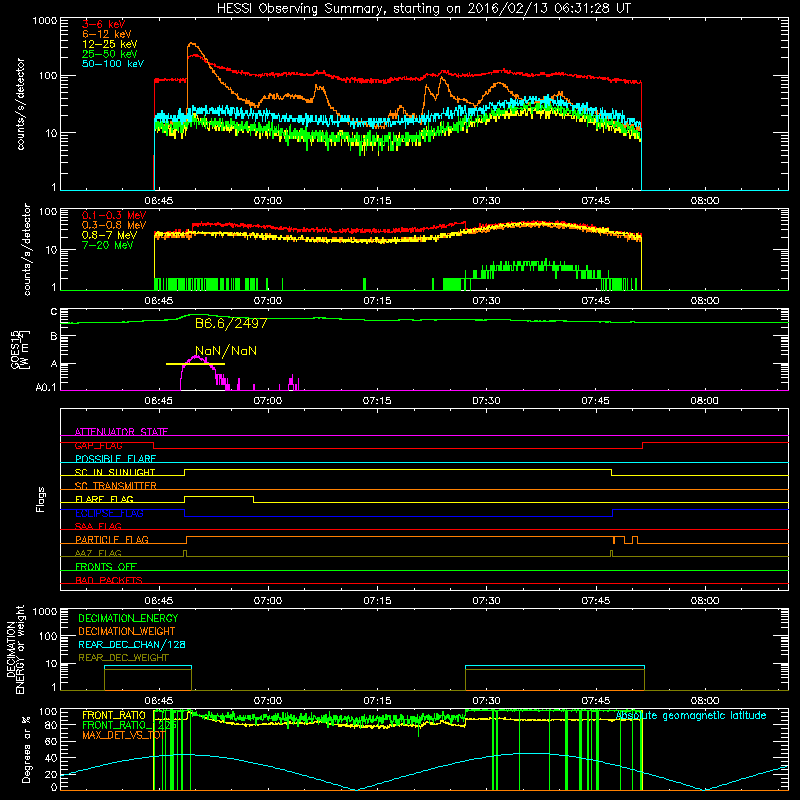Select the 25-50 keV legend label
800x800 pixels.
point(110,54)
